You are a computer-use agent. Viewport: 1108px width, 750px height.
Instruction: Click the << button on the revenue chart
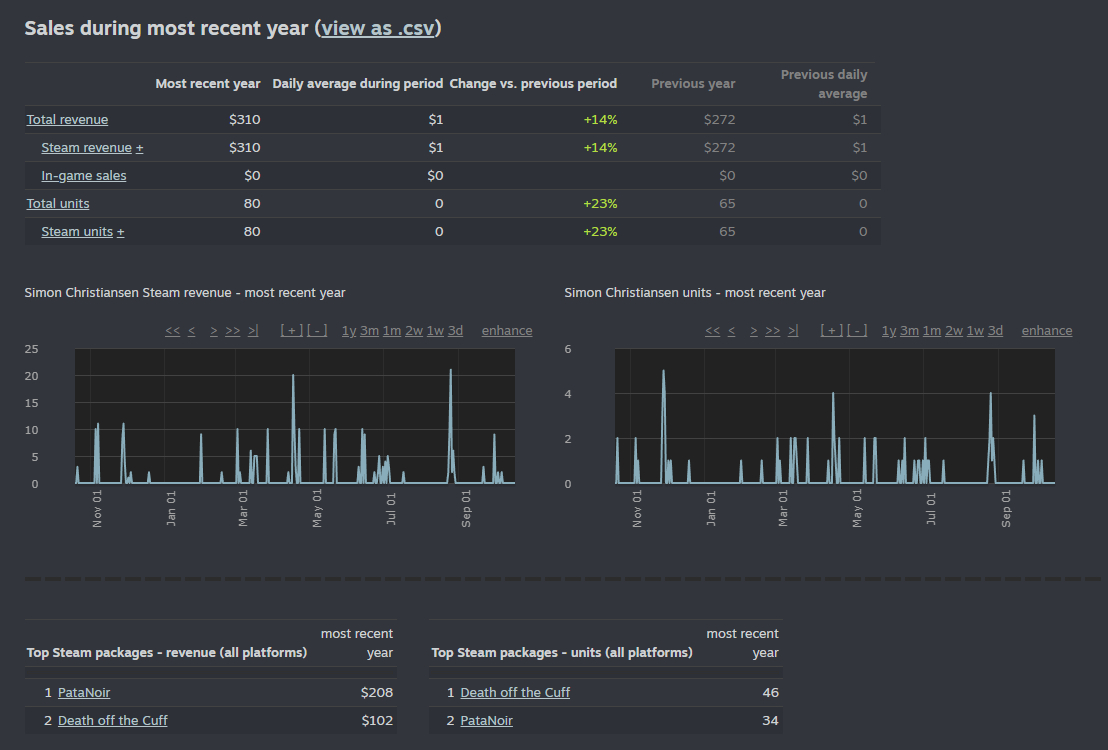pos(172,331)
